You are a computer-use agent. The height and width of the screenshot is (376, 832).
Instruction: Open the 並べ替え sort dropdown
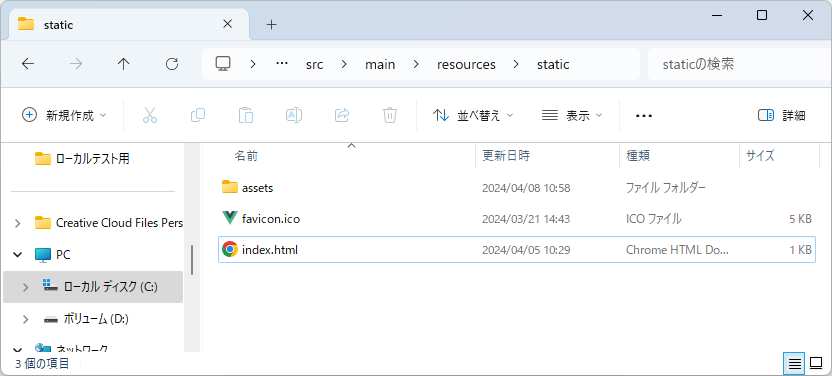click(x=473, y=115)
